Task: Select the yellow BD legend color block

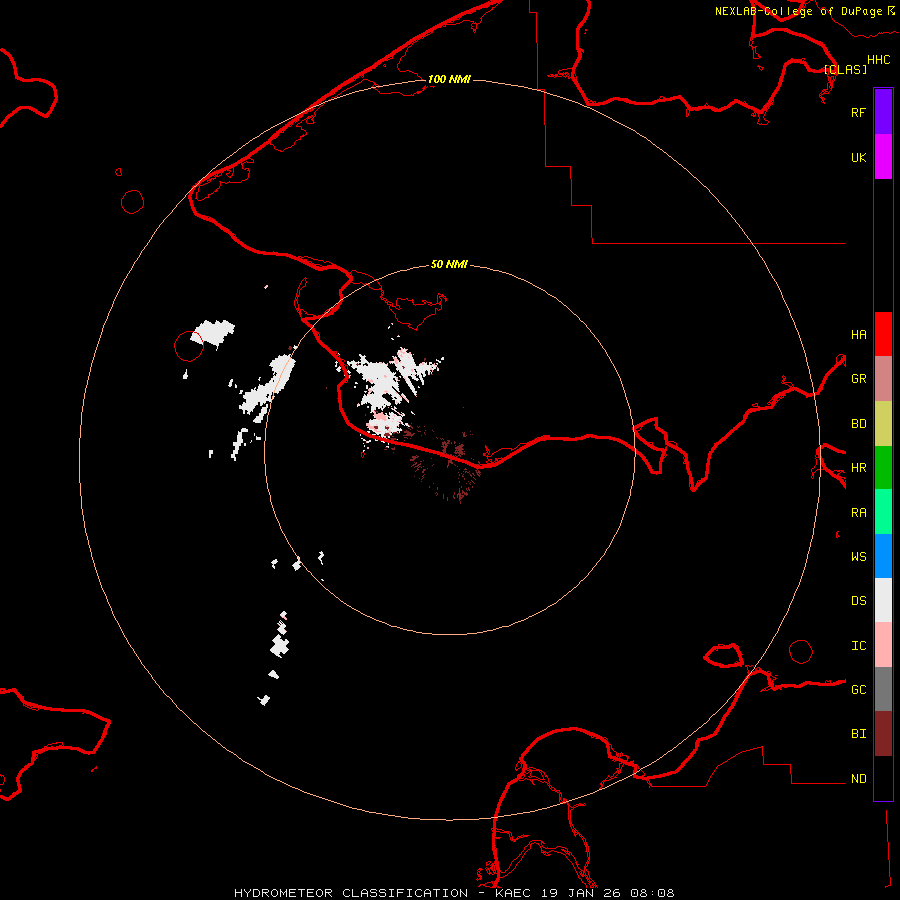Action: (883, 424)
